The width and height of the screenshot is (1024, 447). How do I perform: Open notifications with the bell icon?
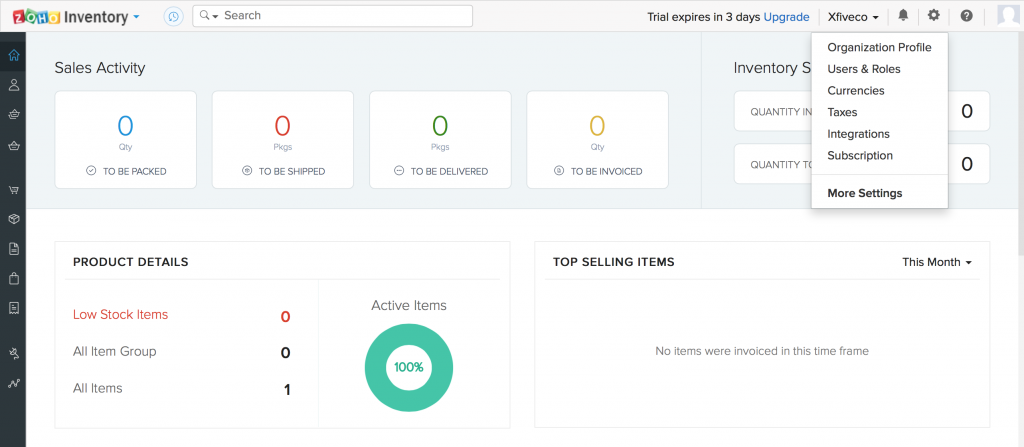[903, 15]
